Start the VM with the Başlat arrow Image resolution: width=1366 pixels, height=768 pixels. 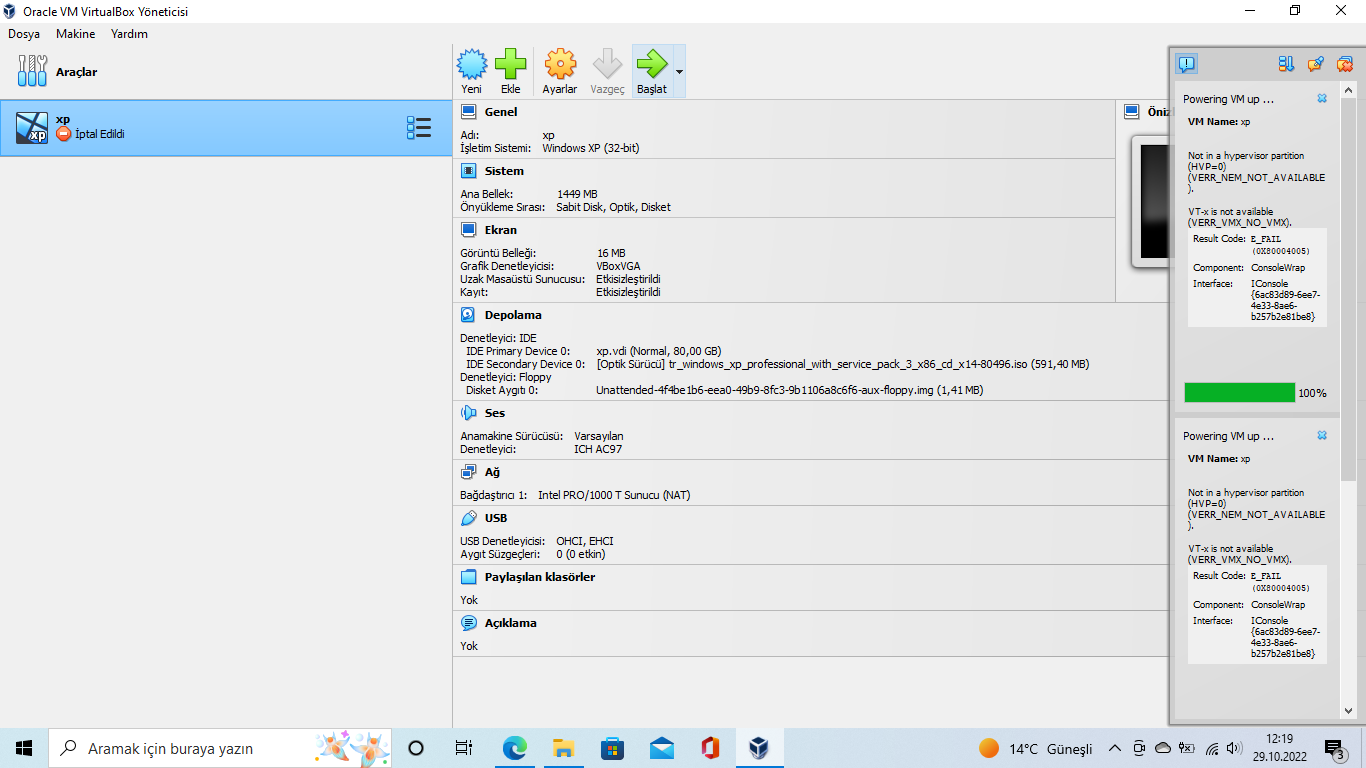pyautogui.click(x=652, y=65)
